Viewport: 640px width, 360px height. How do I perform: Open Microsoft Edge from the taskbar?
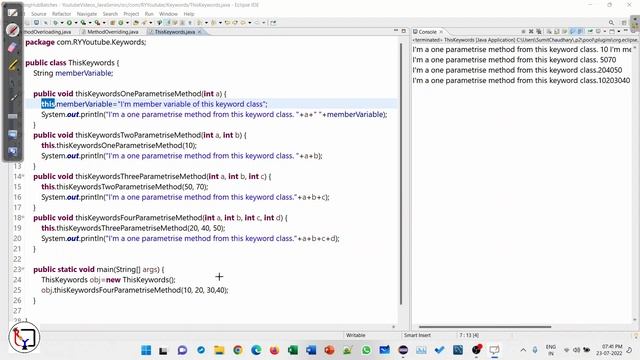click(x=256, y=350)
